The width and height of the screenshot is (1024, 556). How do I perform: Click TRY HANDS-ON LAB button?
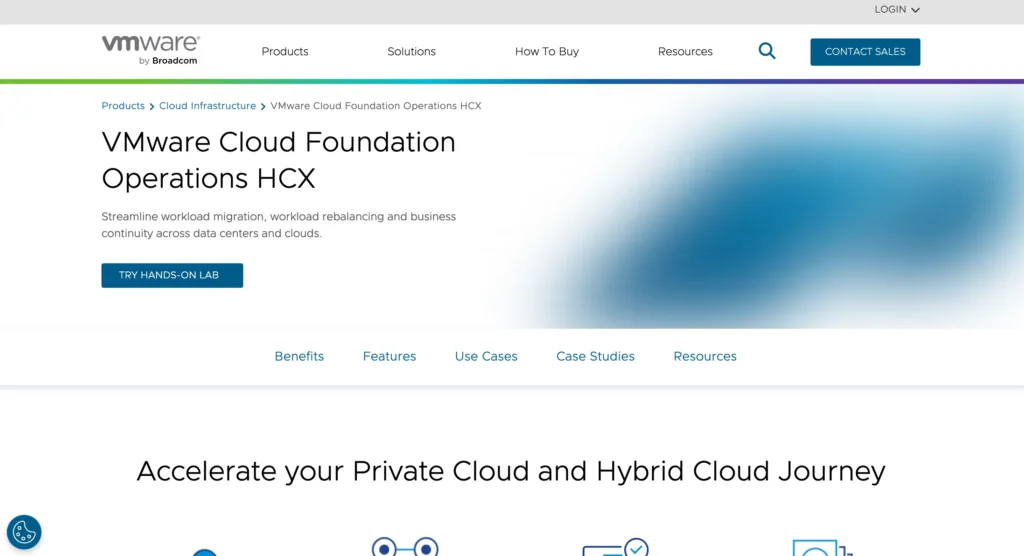(172, 275)
